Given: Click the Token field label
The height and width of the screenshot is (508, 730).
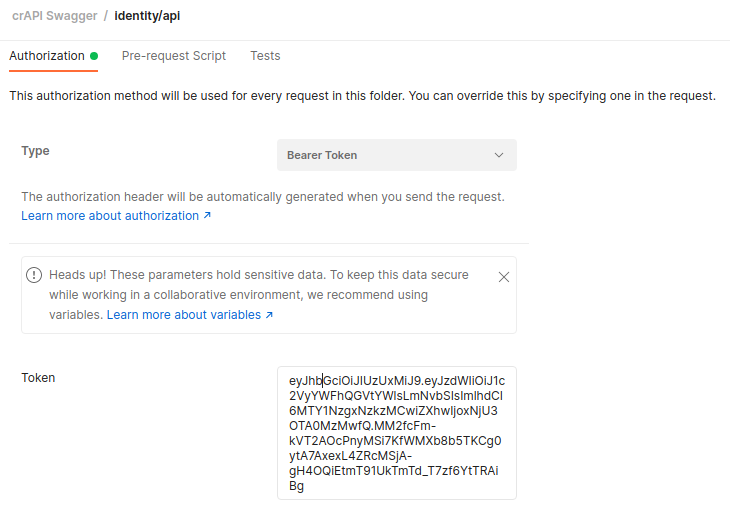Looking at the screenshot, I should coord(38,378).
